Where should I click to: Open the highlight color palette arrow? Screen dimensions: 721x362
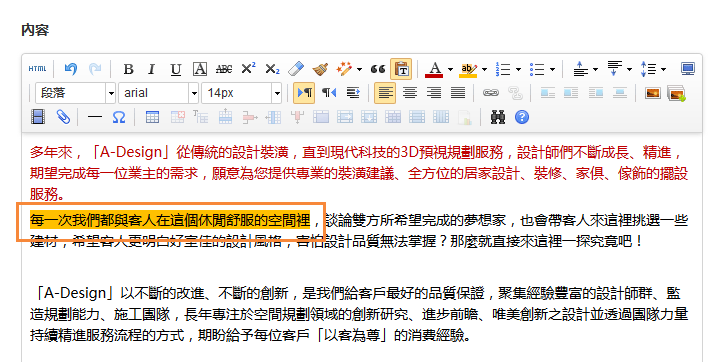click(x=484, y=69)
